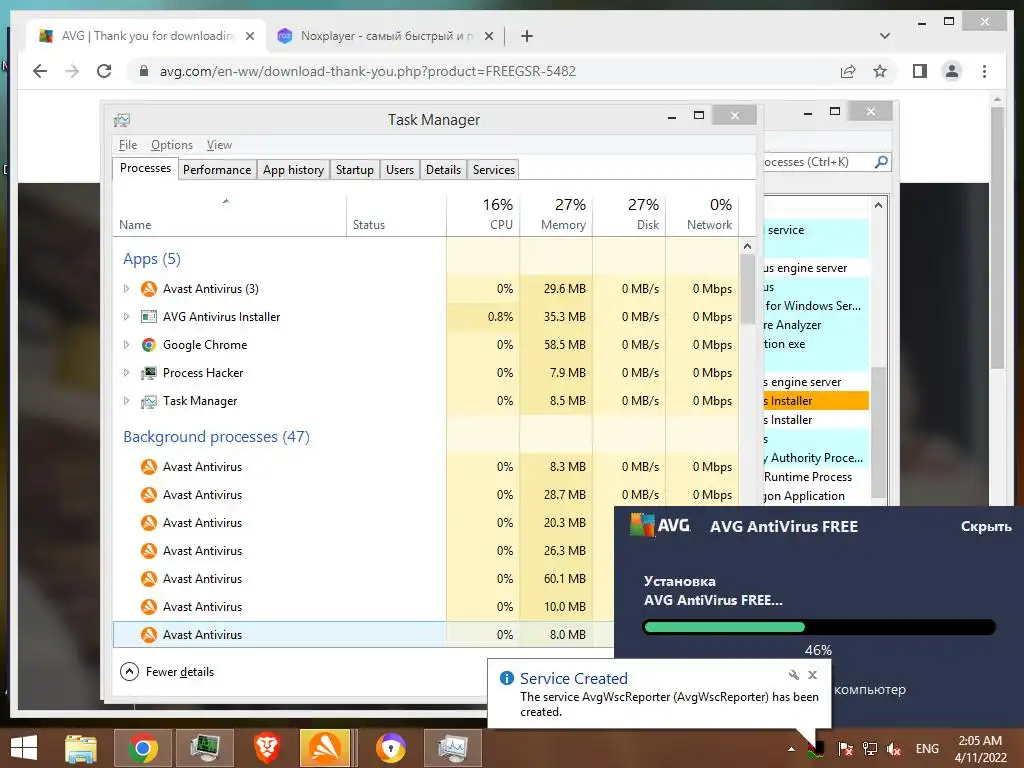Open Chrome side panel
The height and width of the screenshot is (768, 1024).
920,71
